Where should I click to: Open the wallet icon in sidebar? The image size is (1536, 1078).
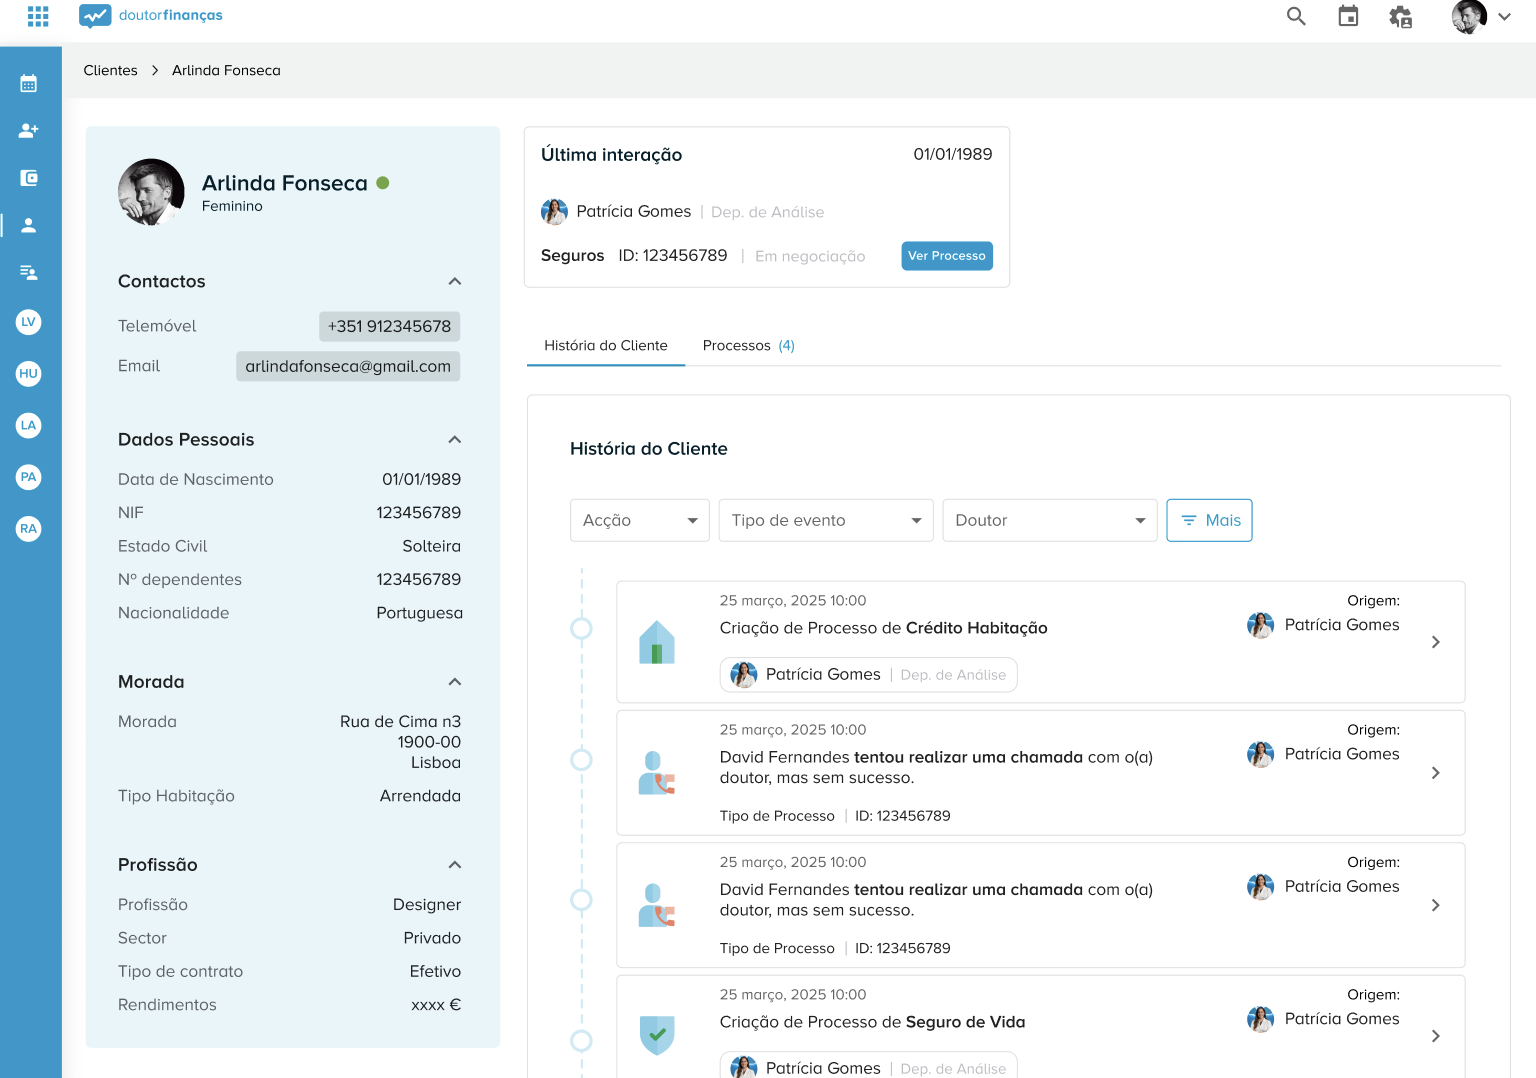tap(29, 178)
